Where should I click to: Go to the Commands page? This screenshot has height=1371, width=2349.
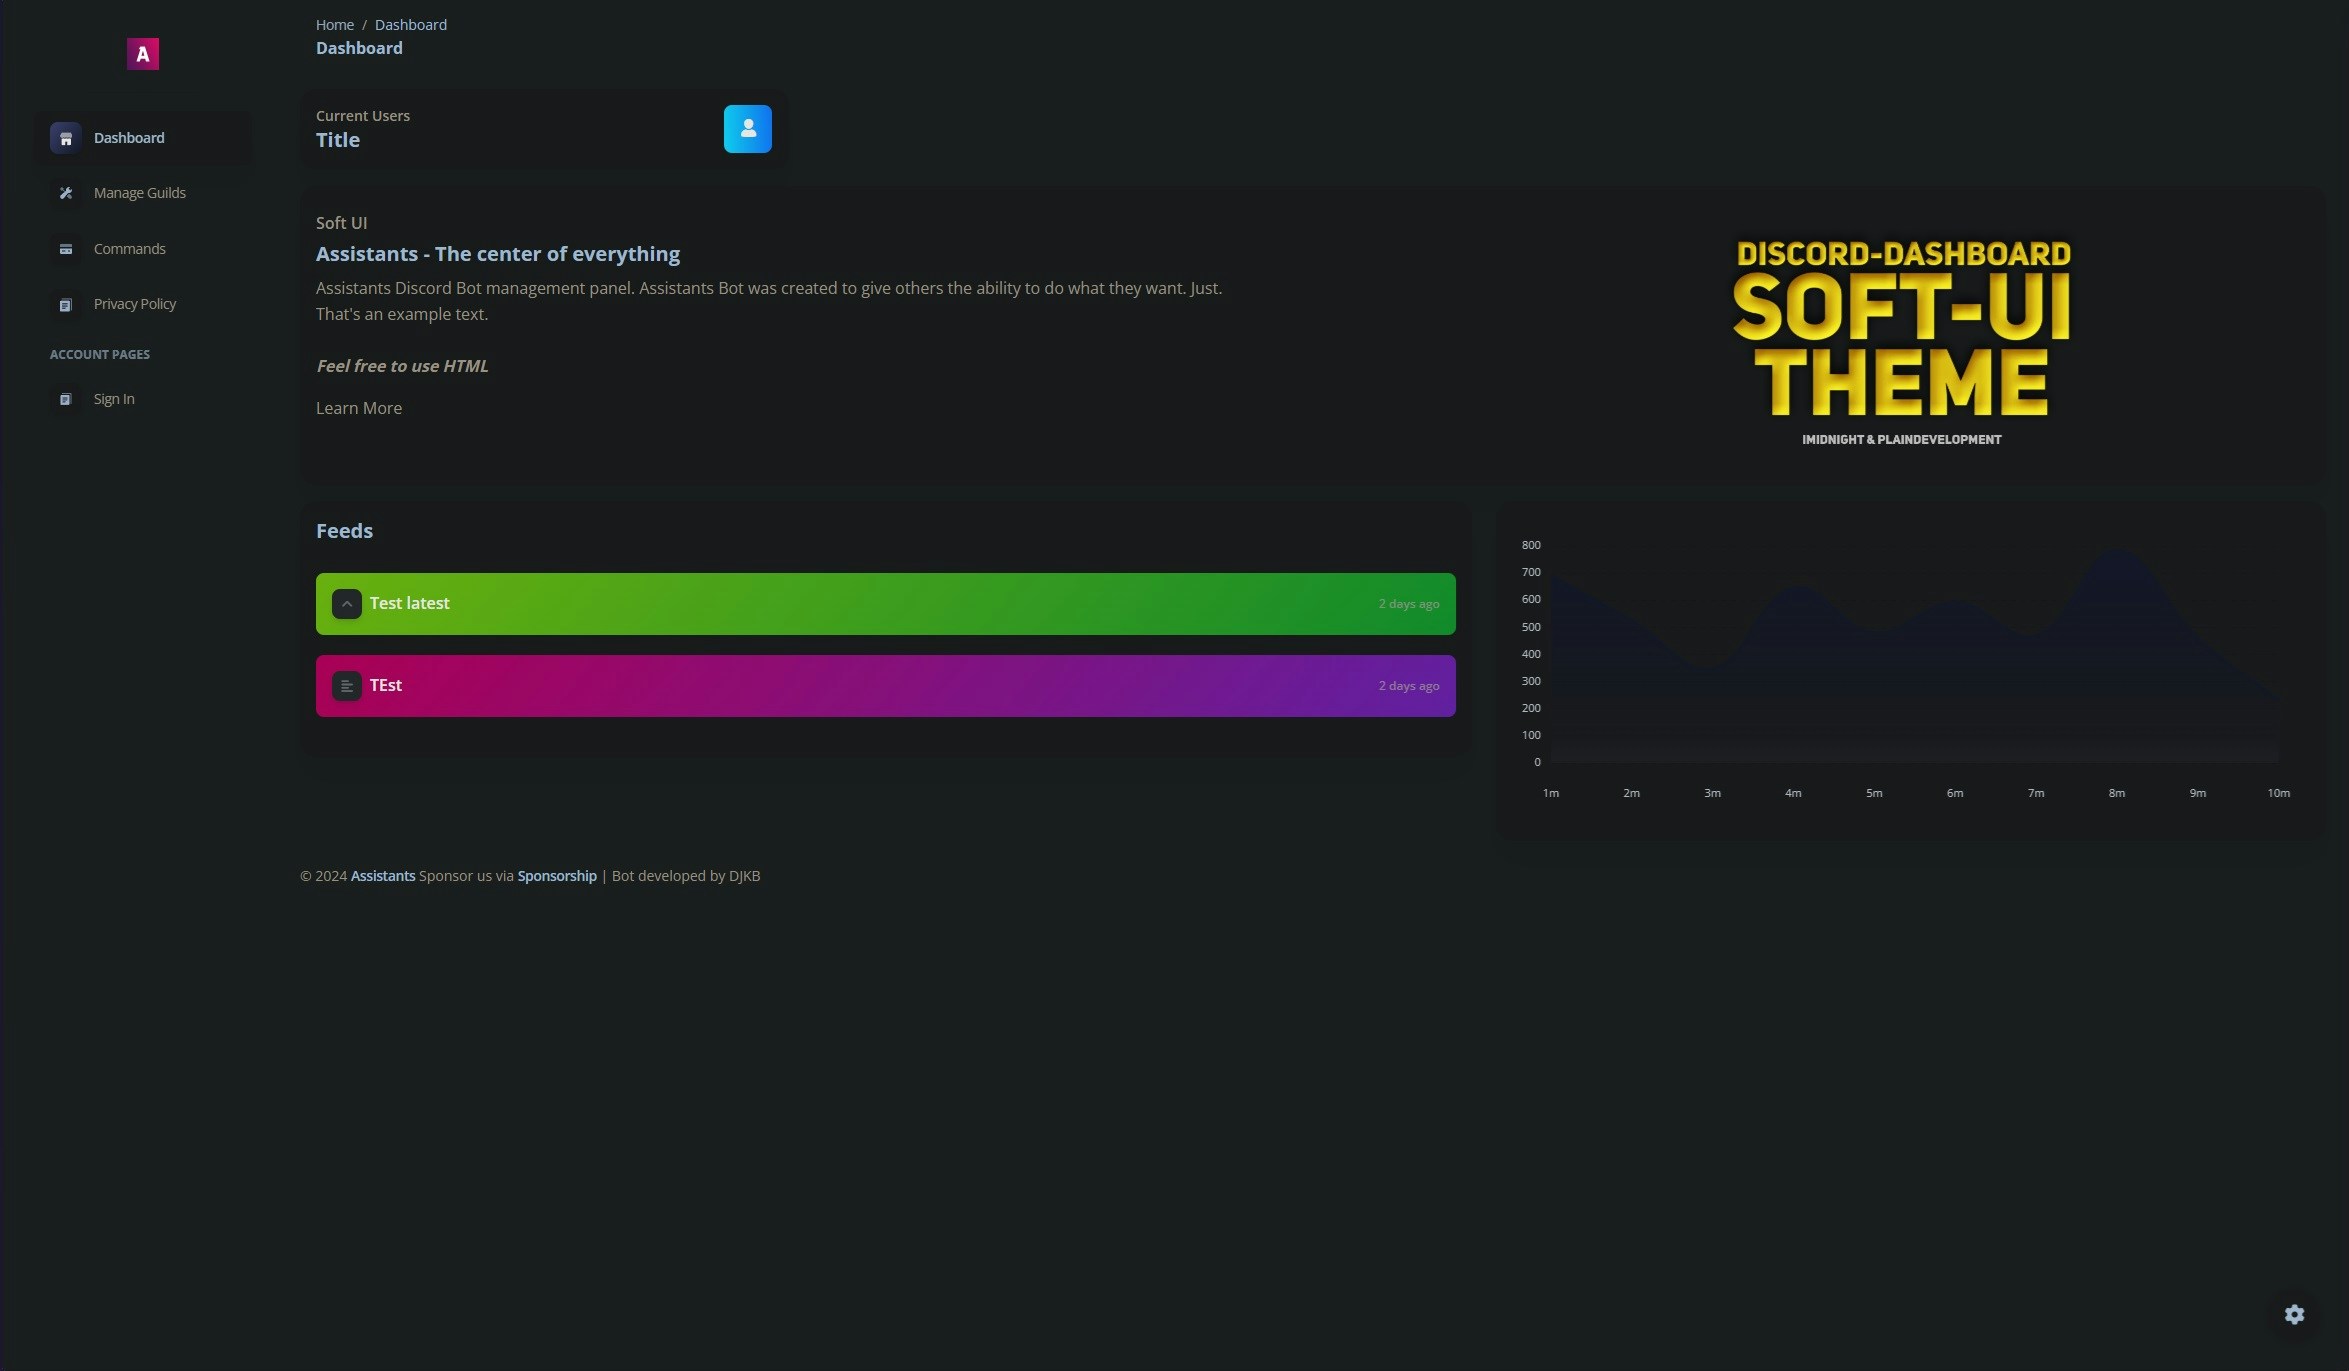130,249
